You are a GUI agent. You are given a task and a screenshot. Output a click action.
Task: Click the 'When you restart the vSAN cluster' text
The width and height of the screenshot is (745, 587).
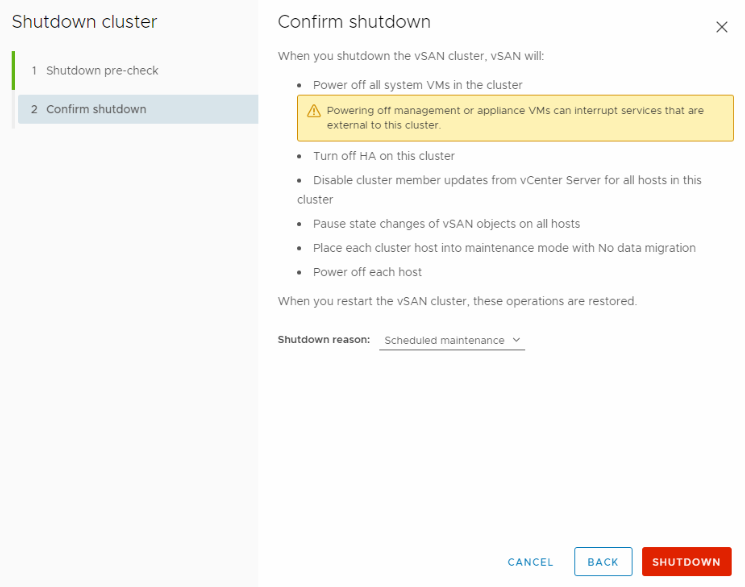click(x=457, y=301)
